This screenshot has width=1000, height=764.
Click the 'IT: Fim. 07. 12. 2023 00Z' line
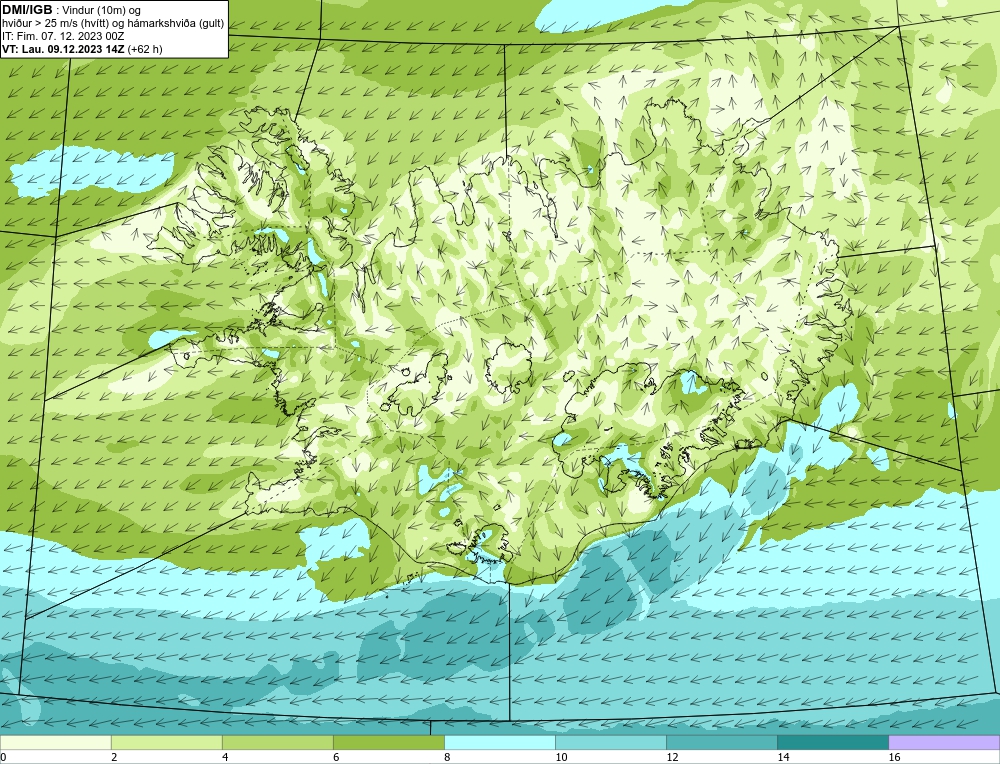(x=63, y=36)
